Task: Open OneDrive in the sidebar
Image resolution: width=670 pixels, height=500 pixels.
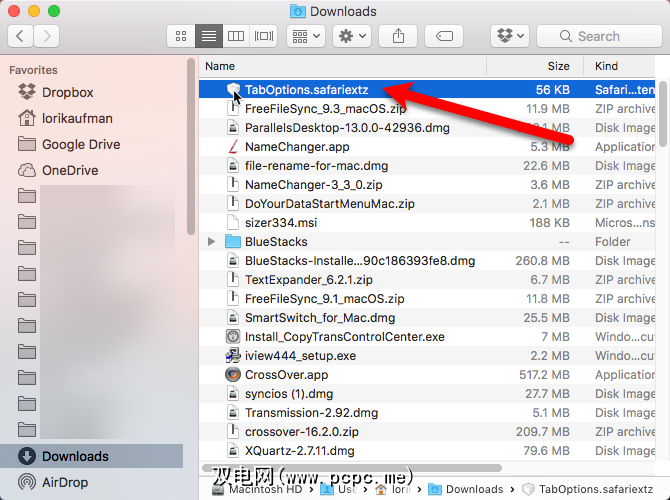Action: (70, 171)
